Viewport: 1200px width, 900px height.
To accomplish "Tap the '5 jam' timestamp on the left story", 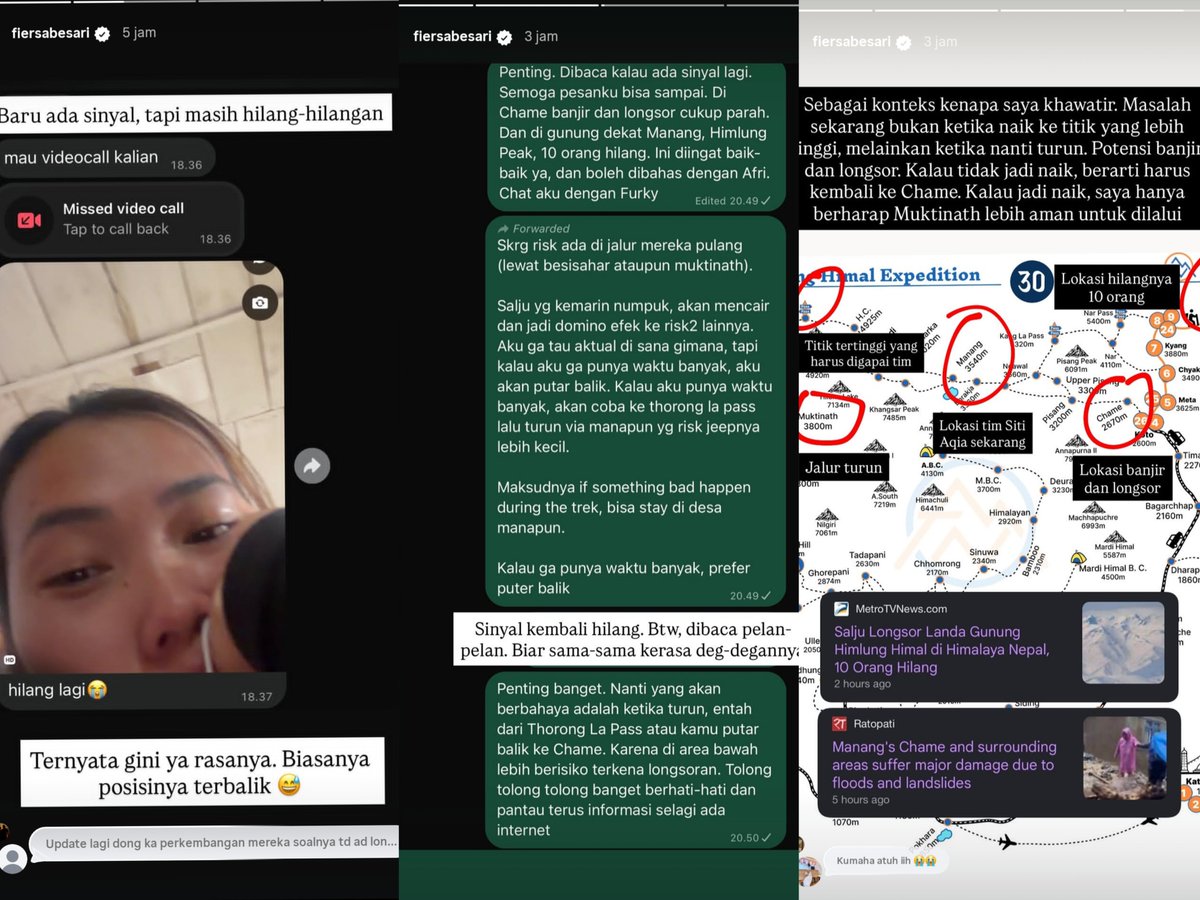I will [139, 33].
